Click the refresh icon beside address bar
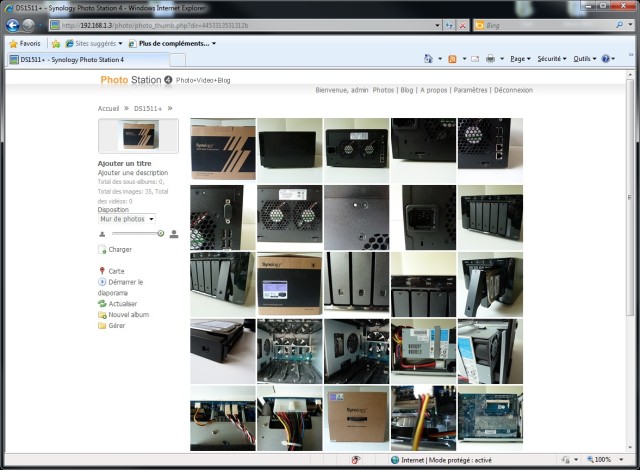Viewport: 640px width, 470px height. (x=449, y=25)
